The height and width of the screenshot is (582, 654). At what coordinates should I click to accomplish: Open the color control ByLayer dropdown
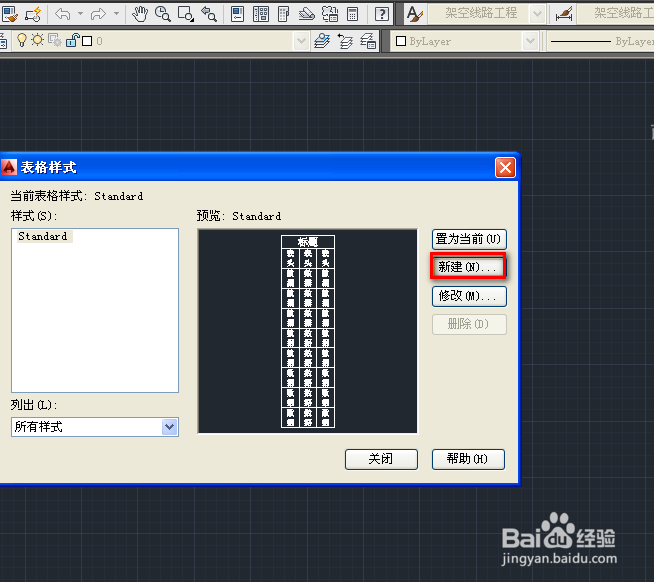[x=530, y=41]
